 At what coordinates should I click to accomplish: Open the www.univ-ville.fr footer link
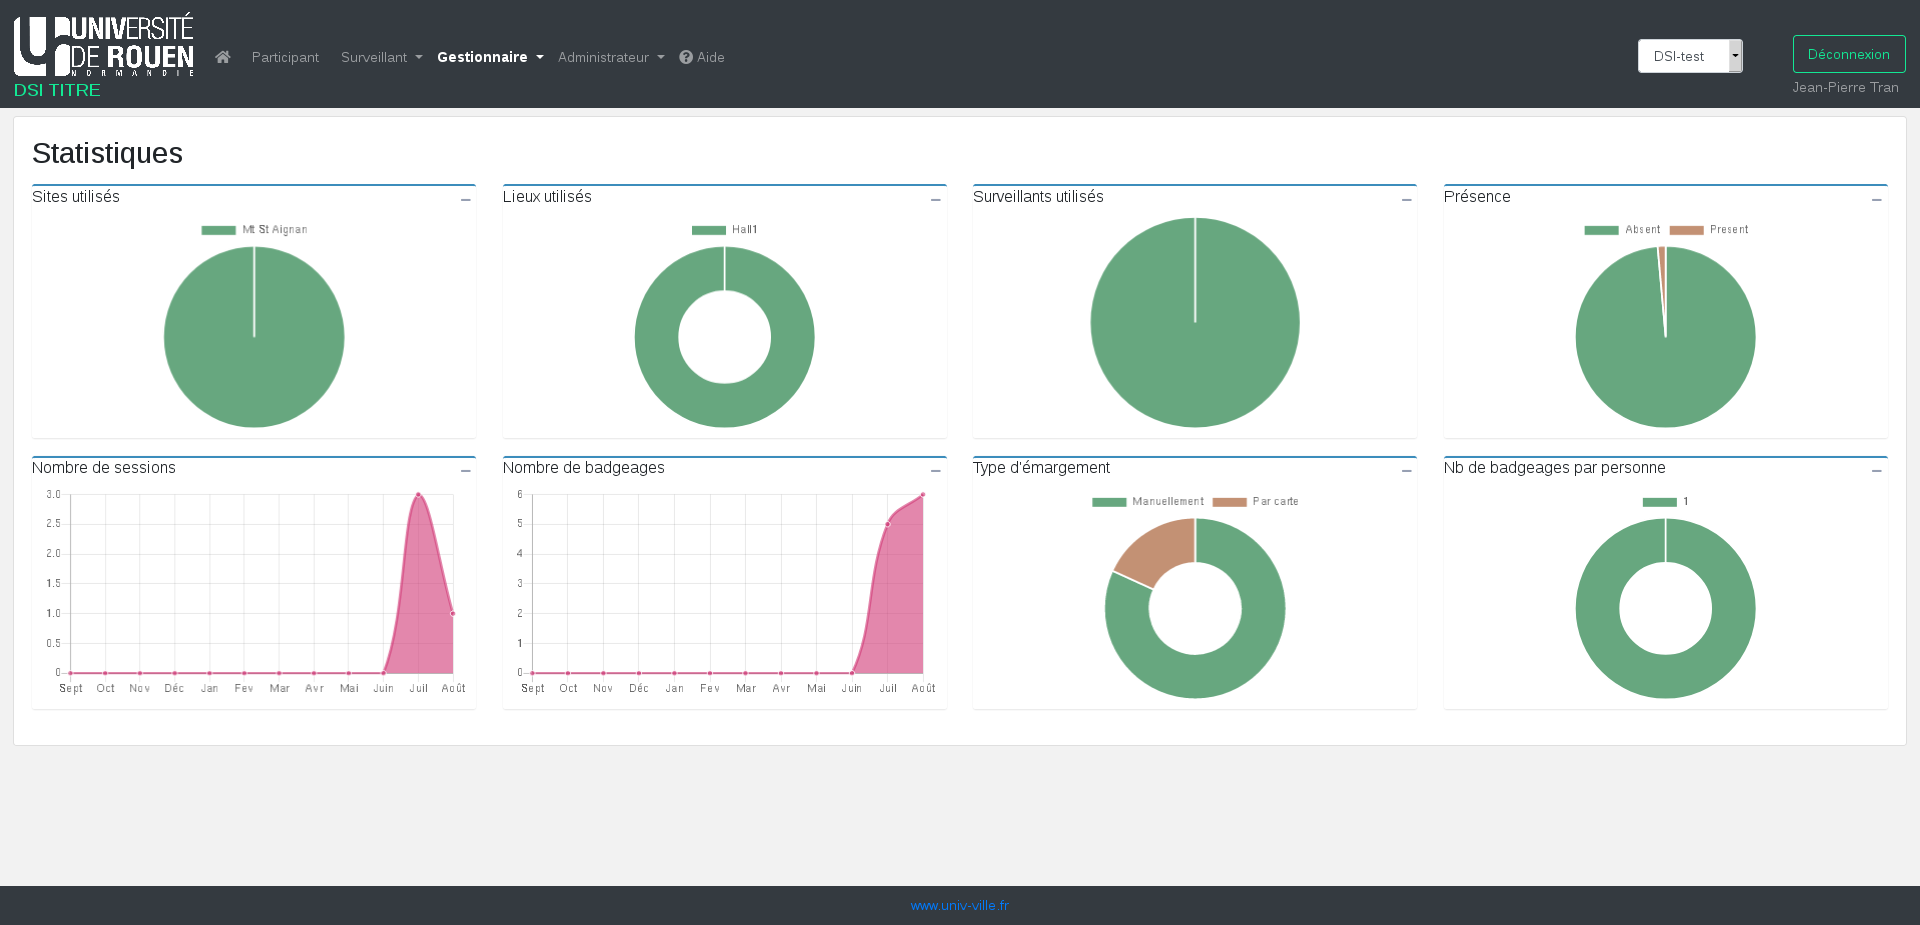click(x=959, y=905)
